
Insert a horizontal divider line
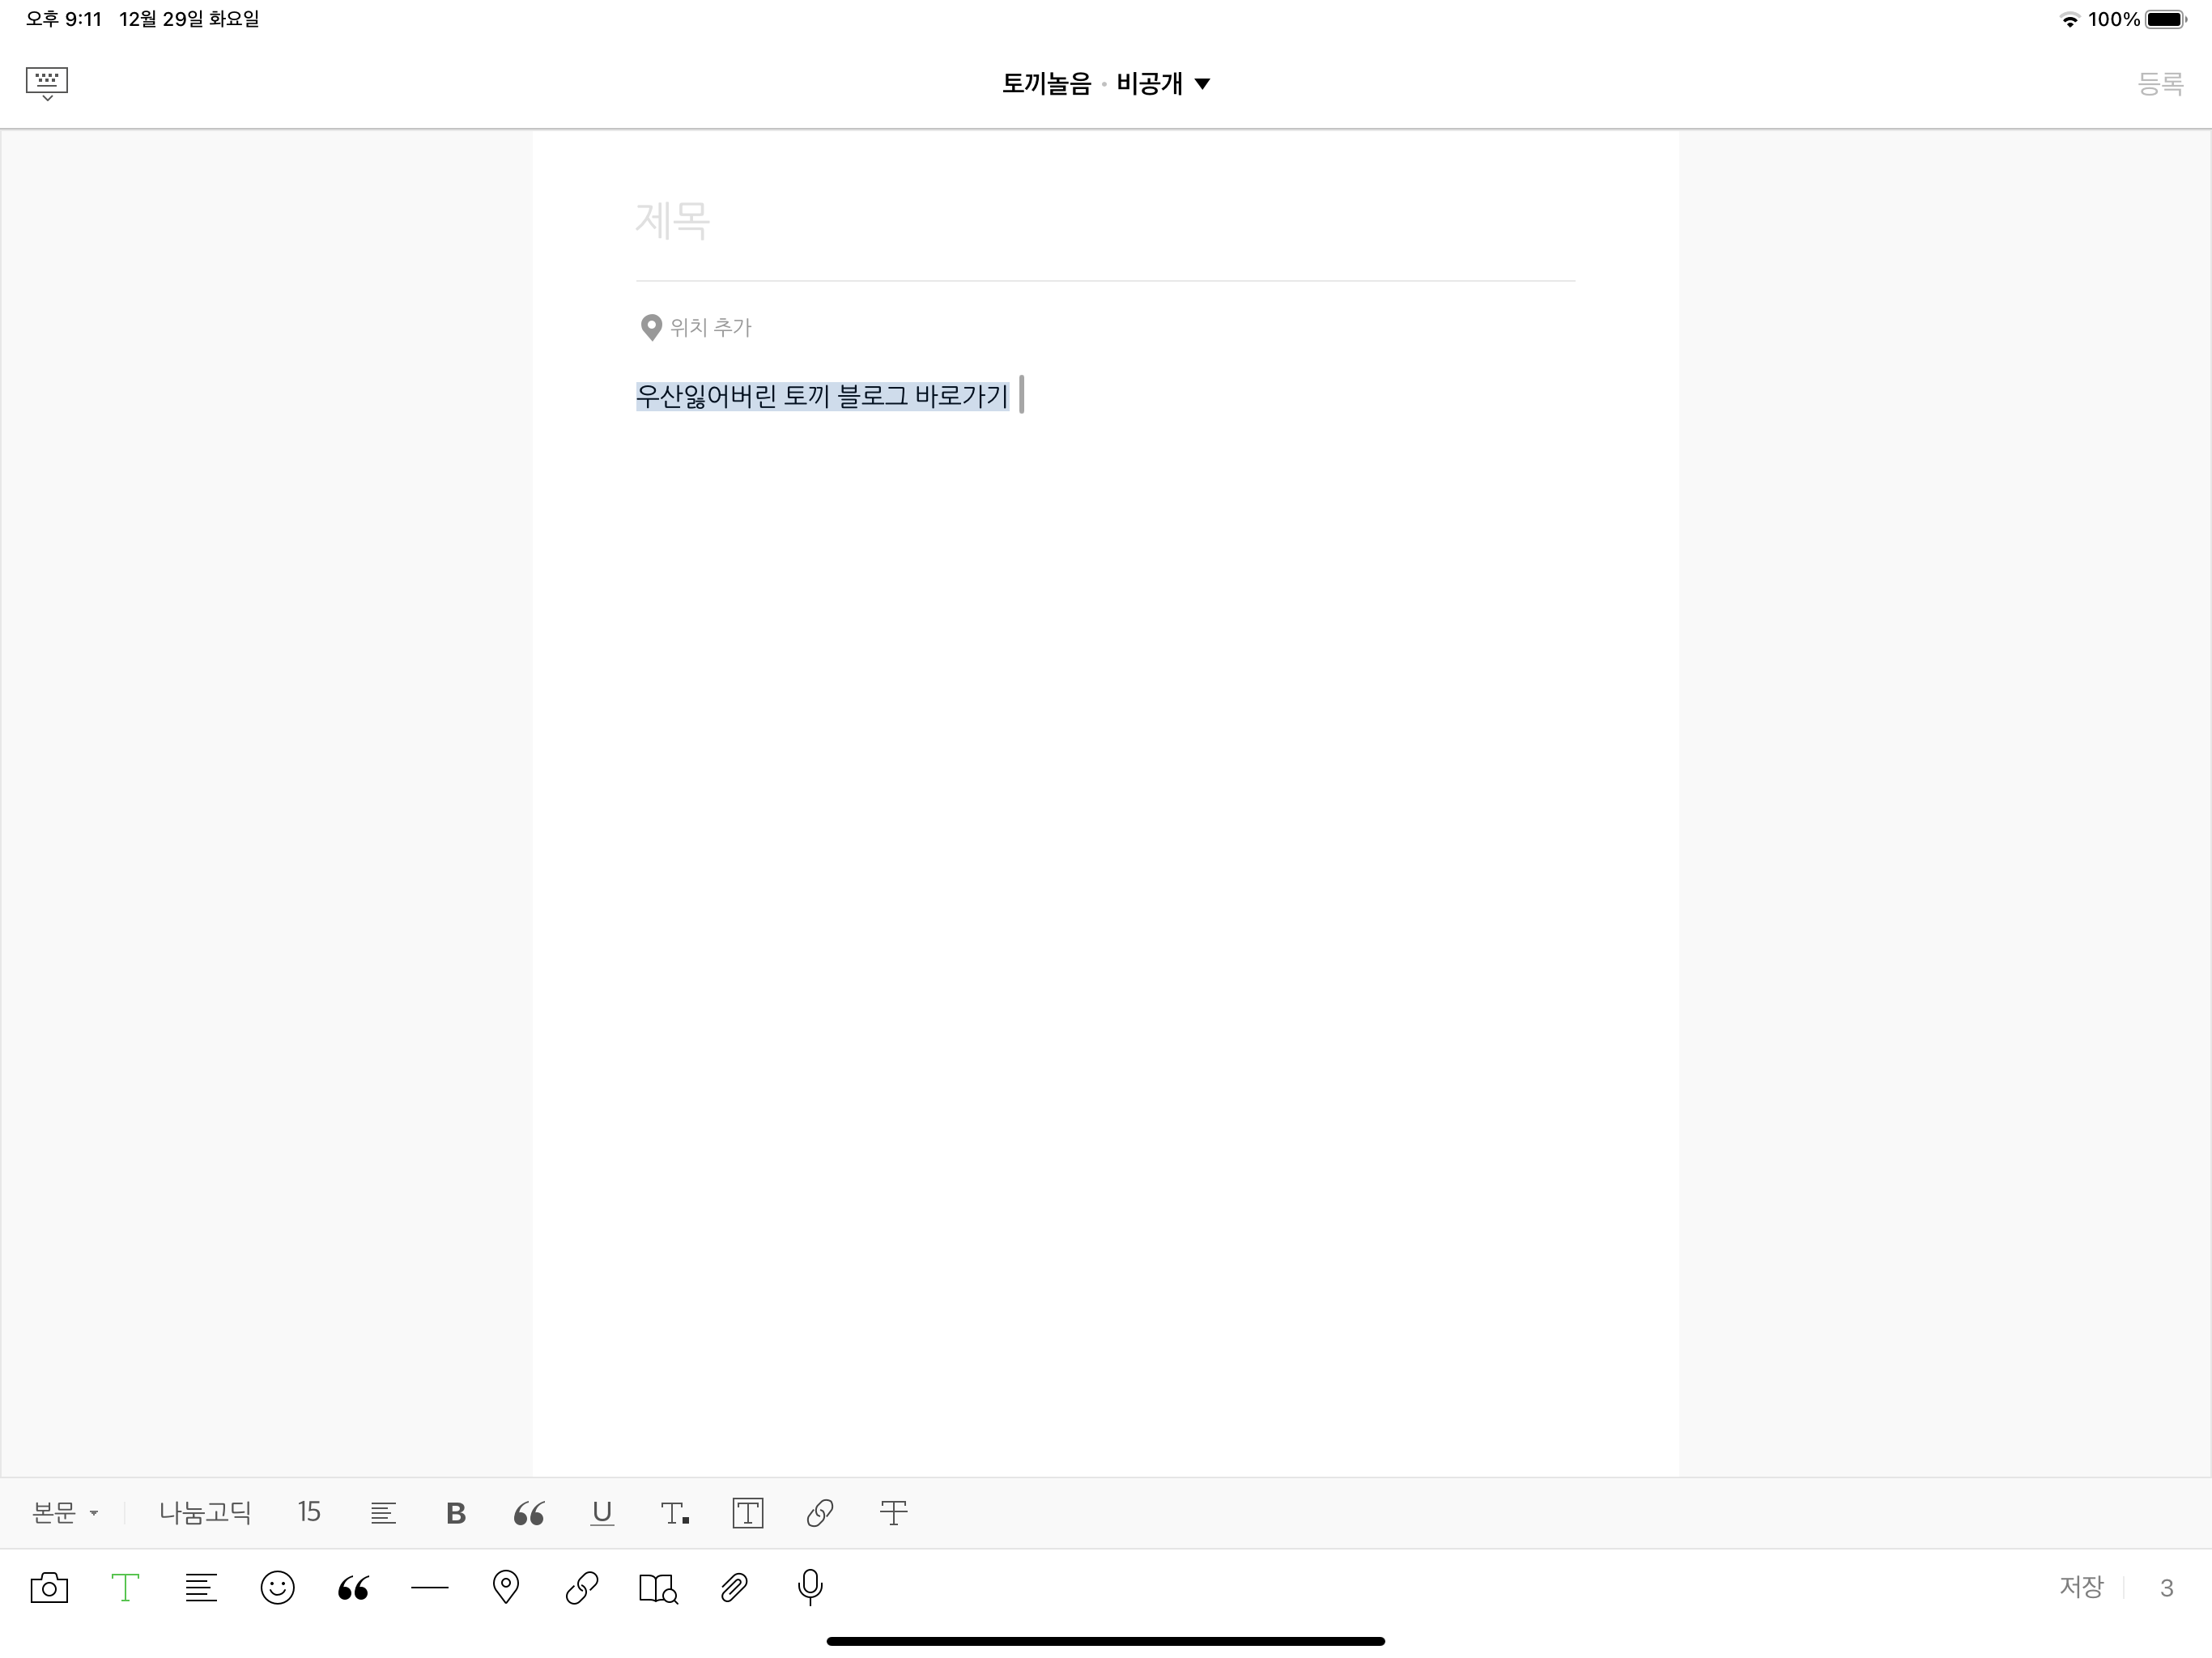coord(430,1588)
